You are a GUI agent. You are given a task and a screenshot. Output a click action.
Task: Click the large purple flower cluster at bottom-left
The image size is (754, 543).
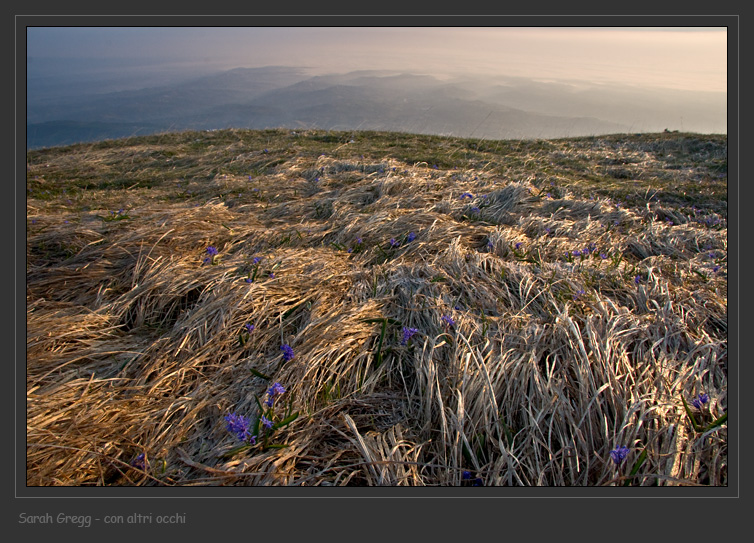tap(238, 425)
